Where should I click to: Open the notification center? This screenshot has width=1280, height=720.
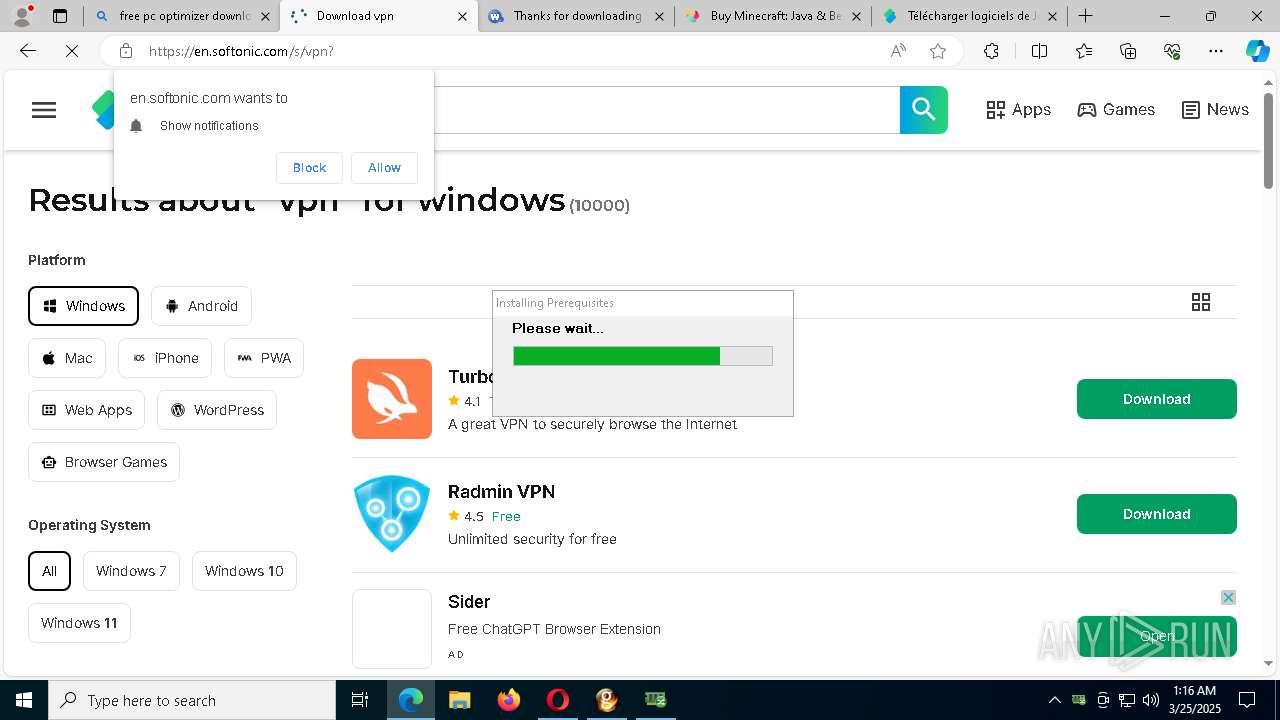(1247, 700)
